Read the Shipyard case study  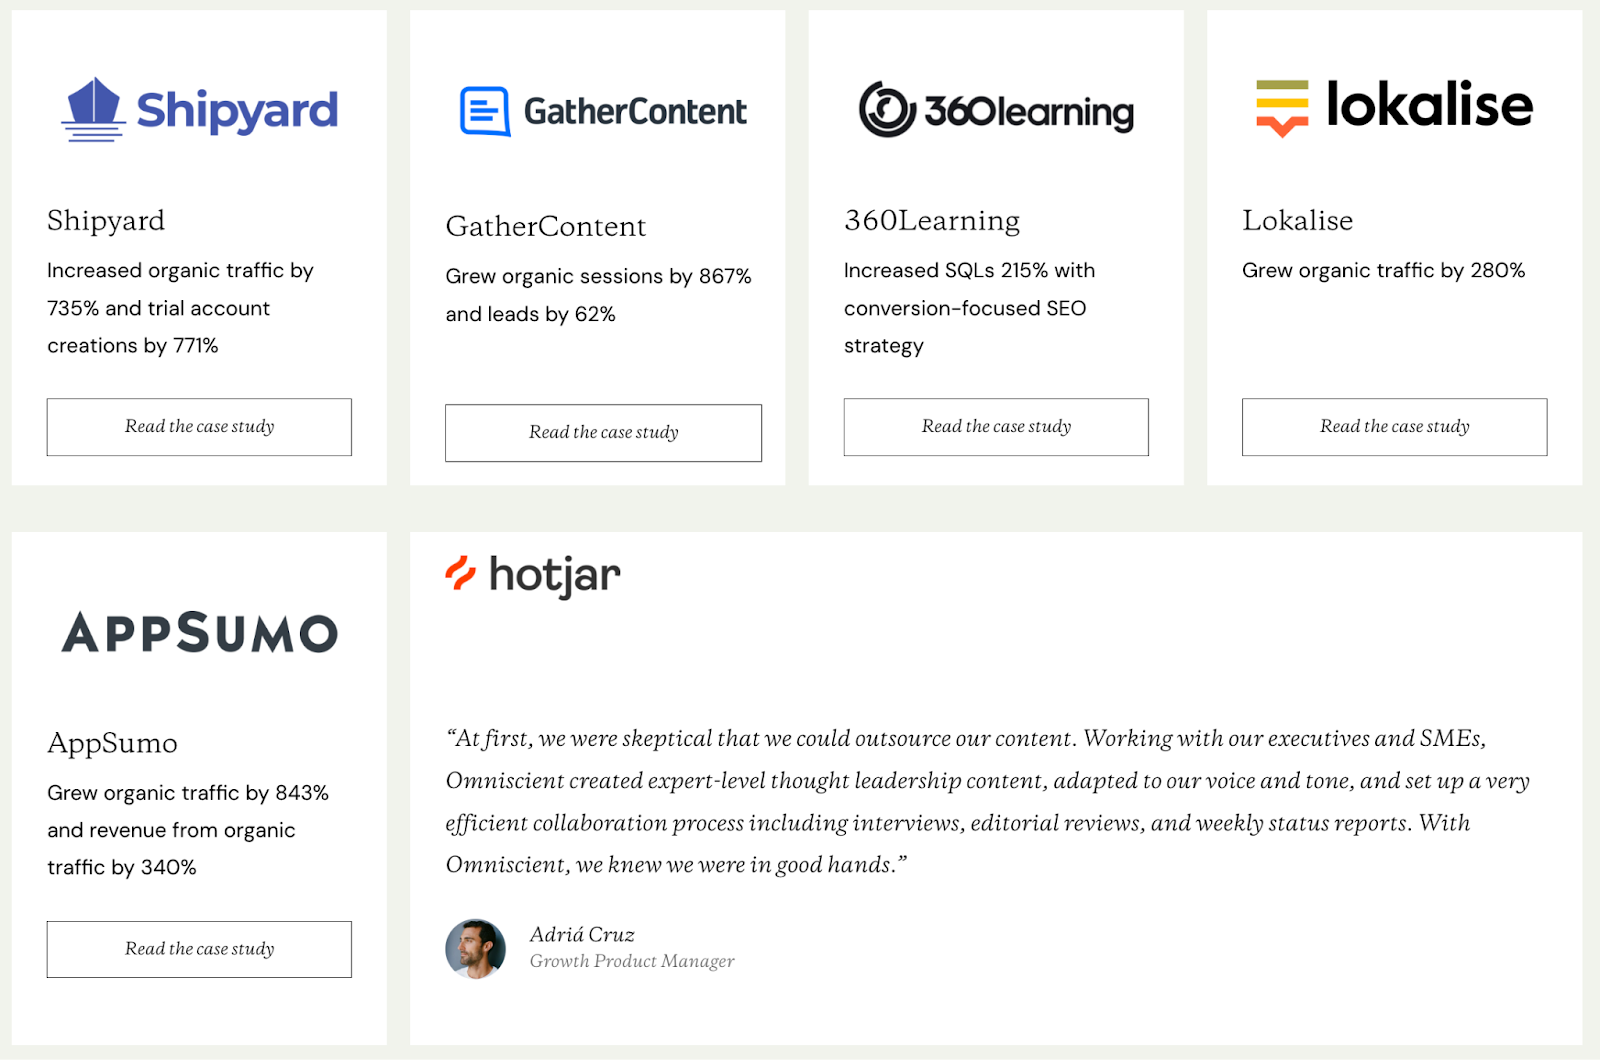(x=198, y=427)
